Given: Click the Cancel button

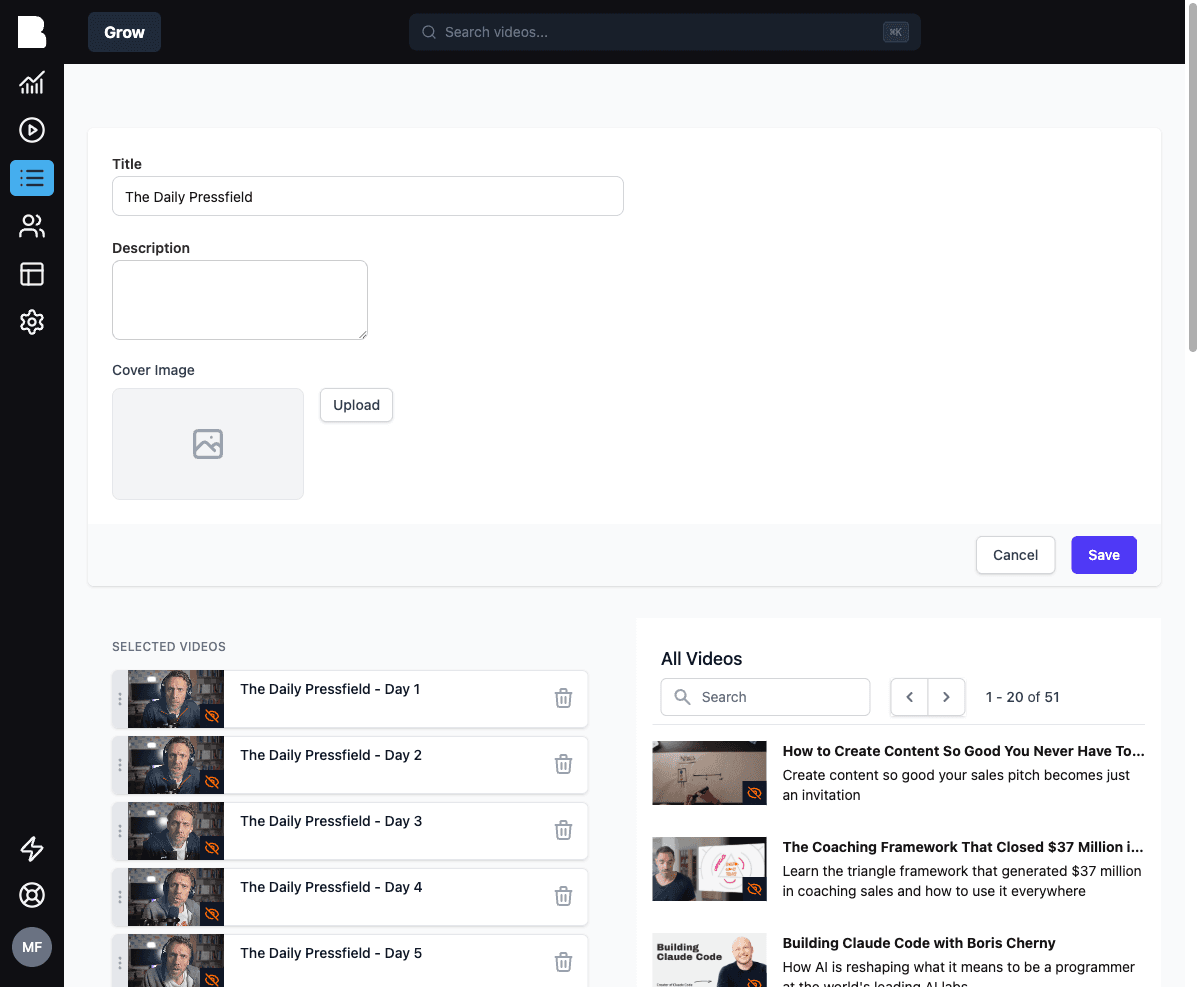Looking at the screenshot, I should (1015, 555).
